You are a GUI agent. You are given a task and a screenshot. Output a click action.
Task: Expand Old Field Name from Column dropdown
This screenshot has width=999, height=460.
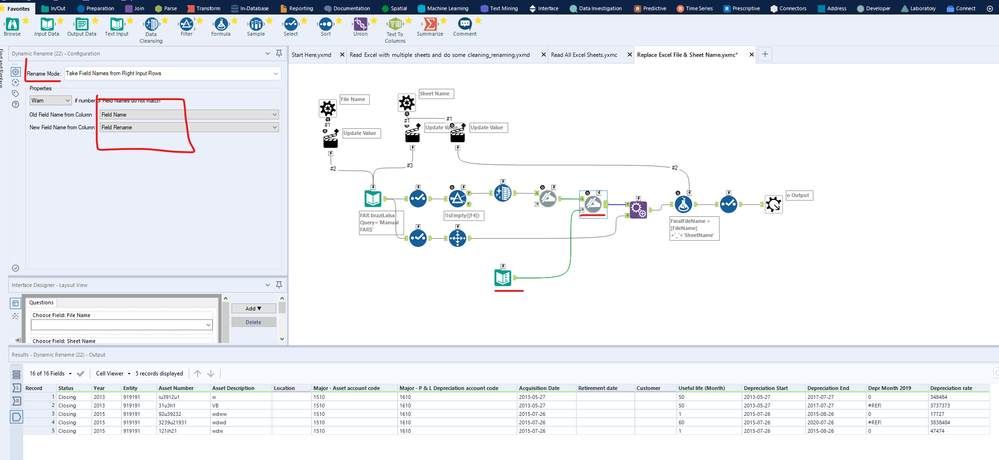pos(189,115)
